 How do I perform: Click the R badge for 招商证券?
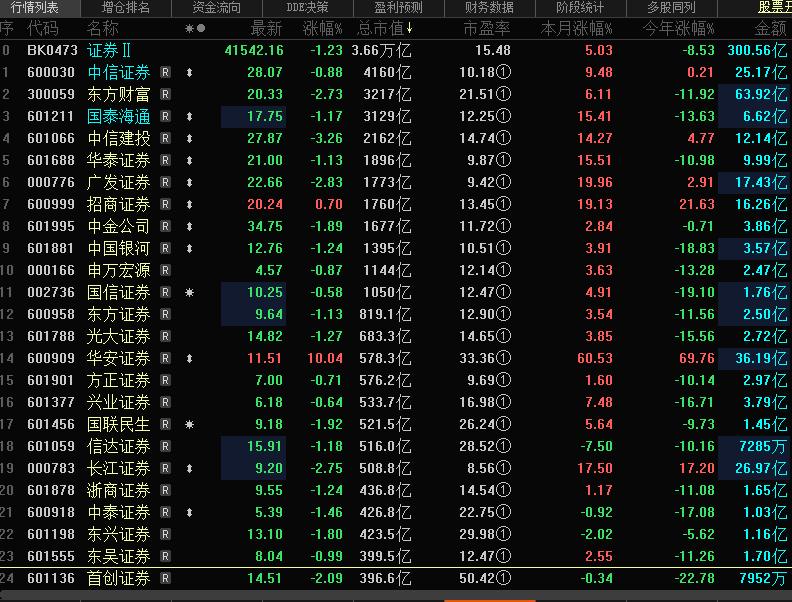coord(165,204)
